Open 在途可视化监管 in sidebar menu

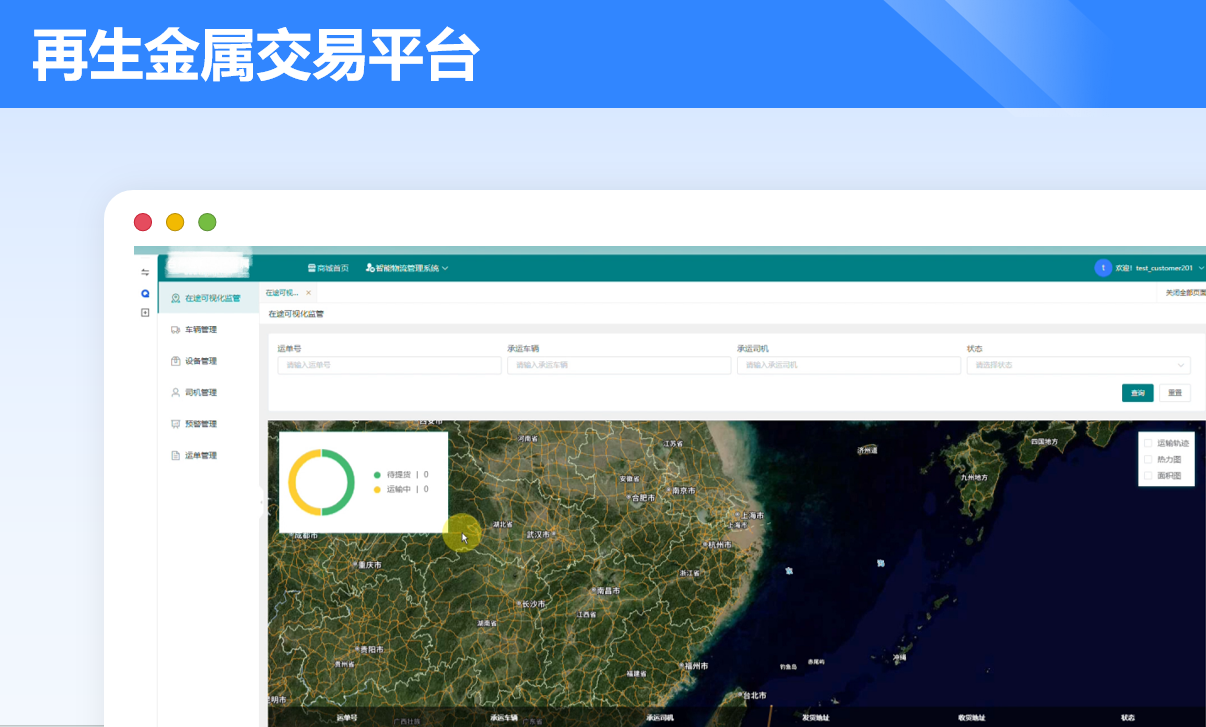coord(208,298)
